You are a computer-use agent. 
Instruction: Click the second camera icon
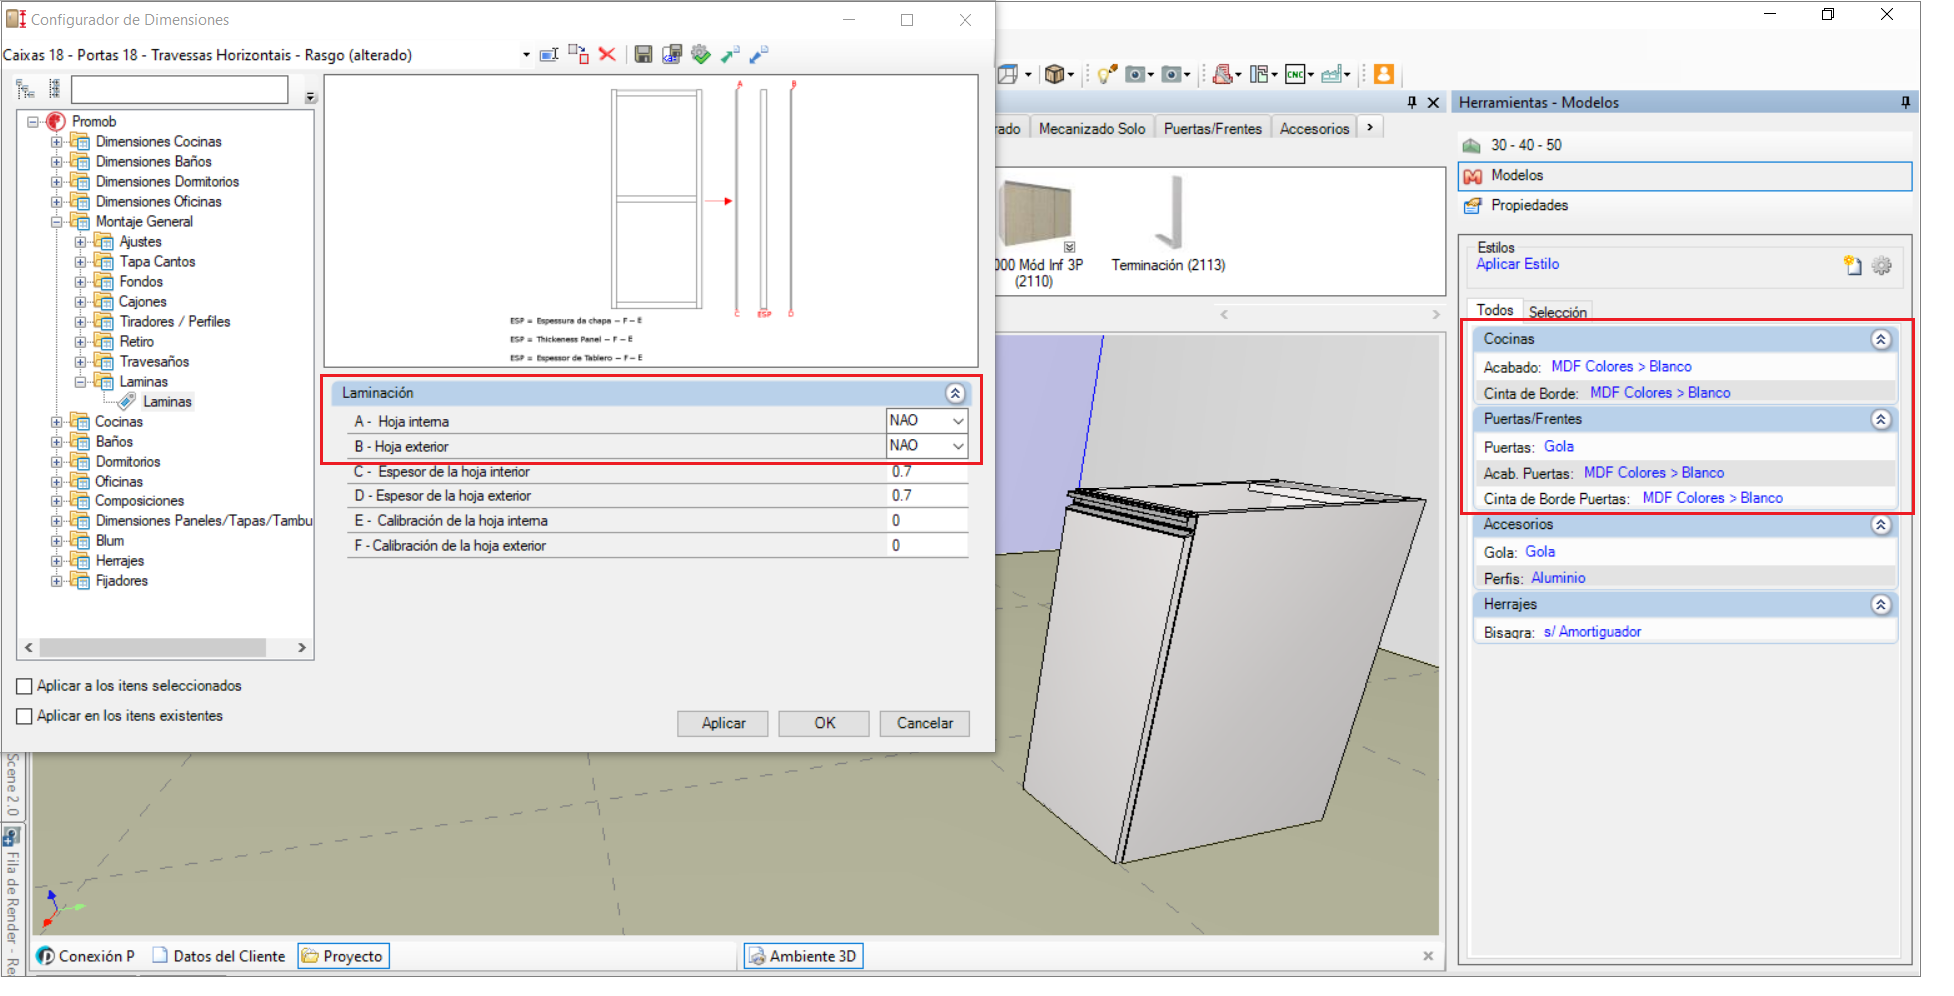tap(1171, 74)
